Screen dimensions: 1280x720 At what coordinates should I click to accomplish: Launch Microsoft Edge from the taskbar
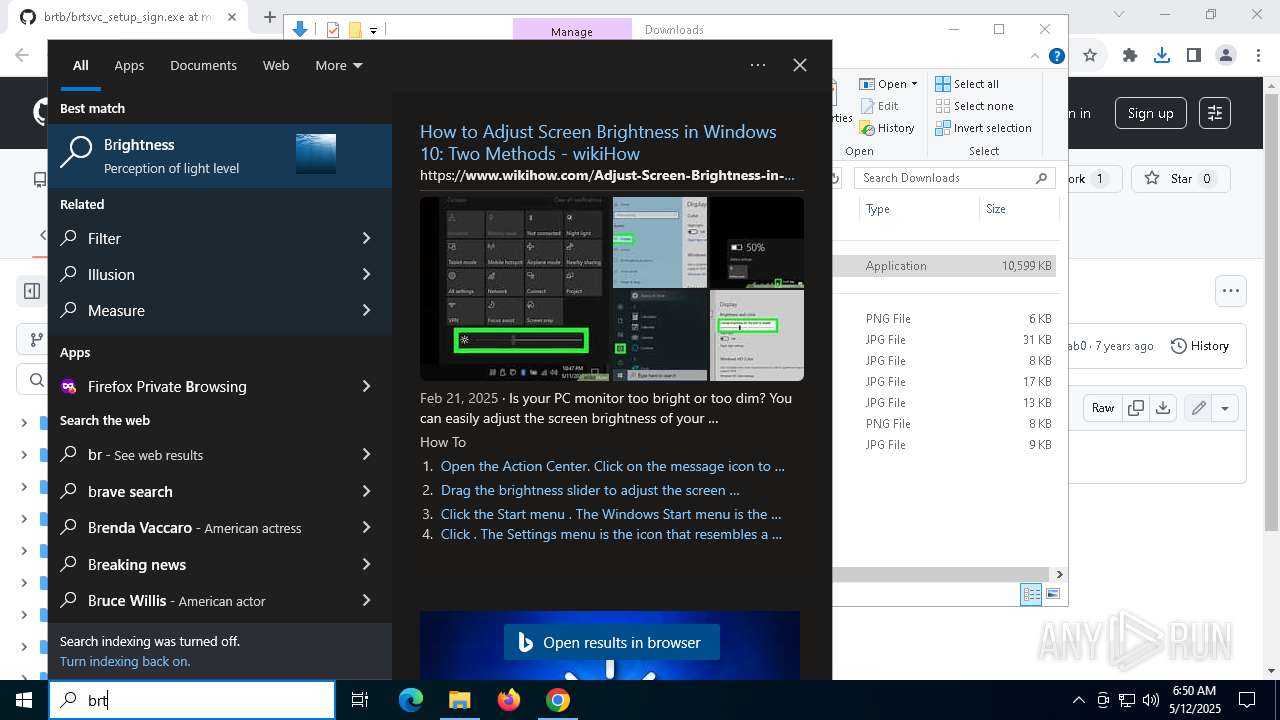pyautogui.click(x=411, y=700)
